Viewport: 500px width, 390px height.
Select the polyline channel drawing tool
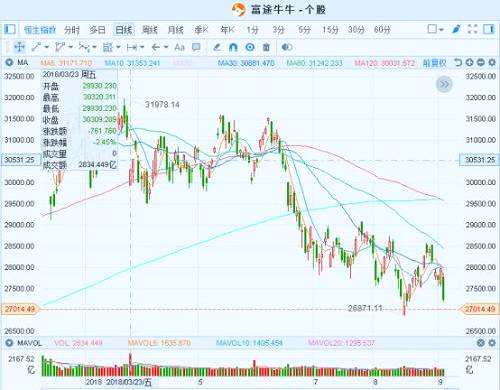click(60, 47)
